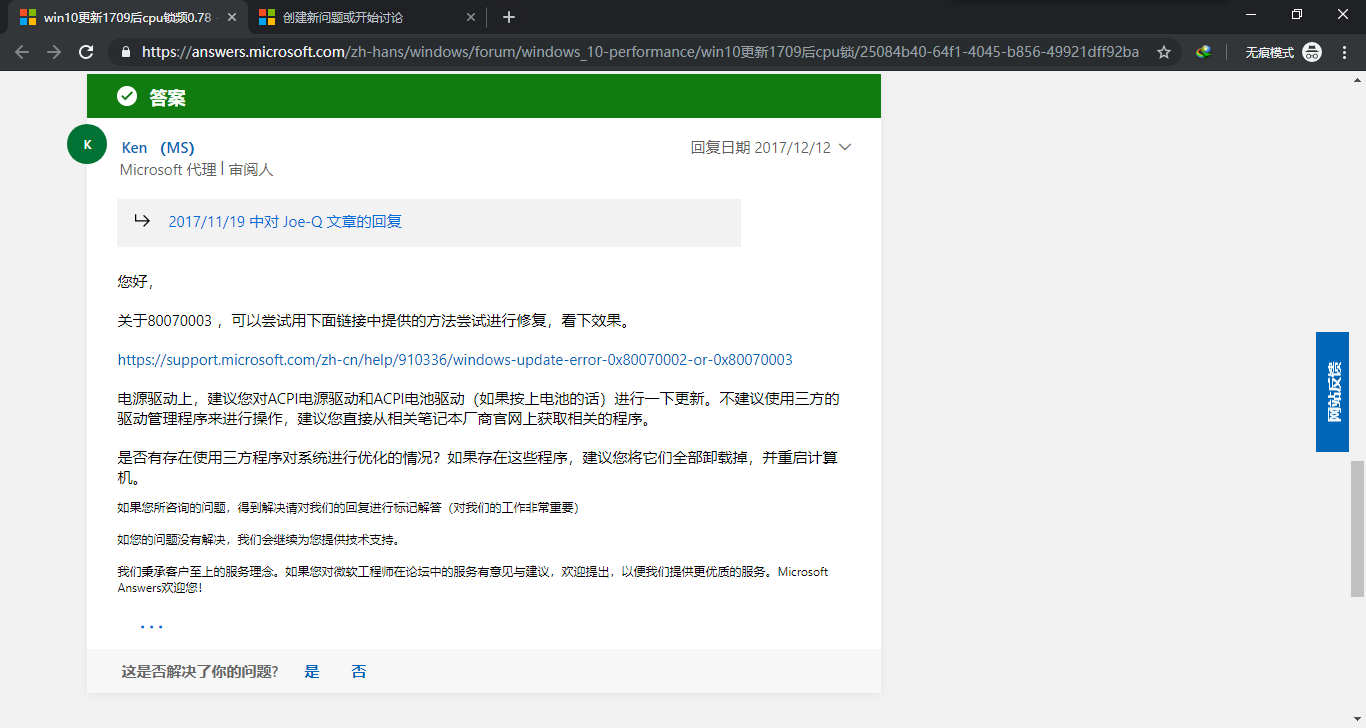This screenshot has height=728, width=1366.
Task: Click the line starting 关于80070003
Action: coord(375,321)
